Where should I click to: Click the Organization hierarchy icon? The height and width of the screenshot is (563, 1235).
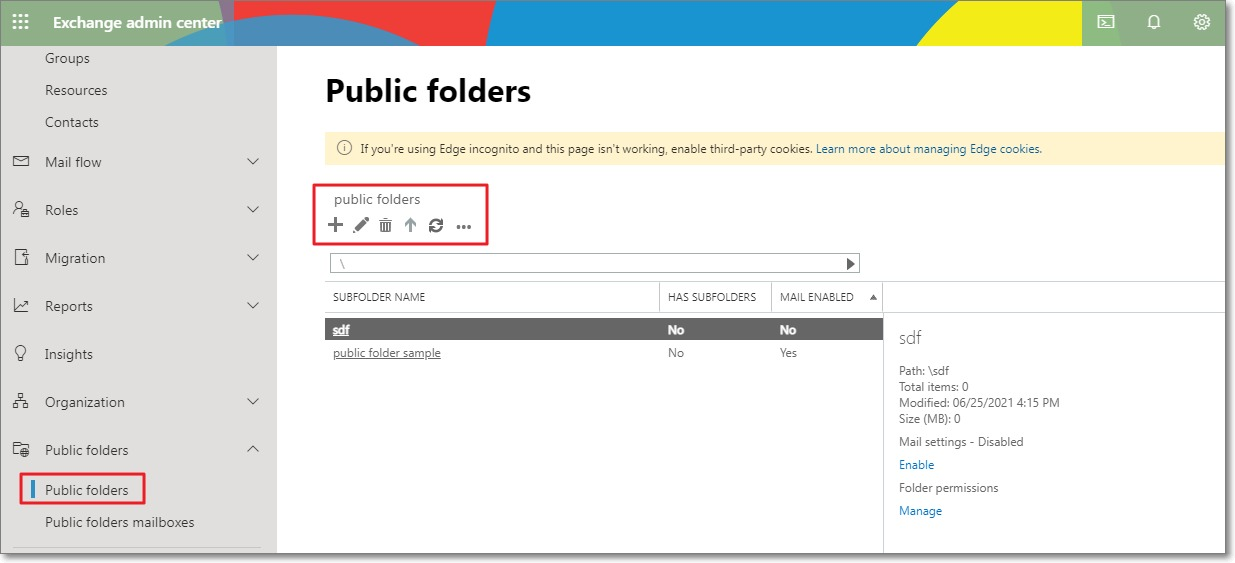pyautogui.click(x=21, y=402)
